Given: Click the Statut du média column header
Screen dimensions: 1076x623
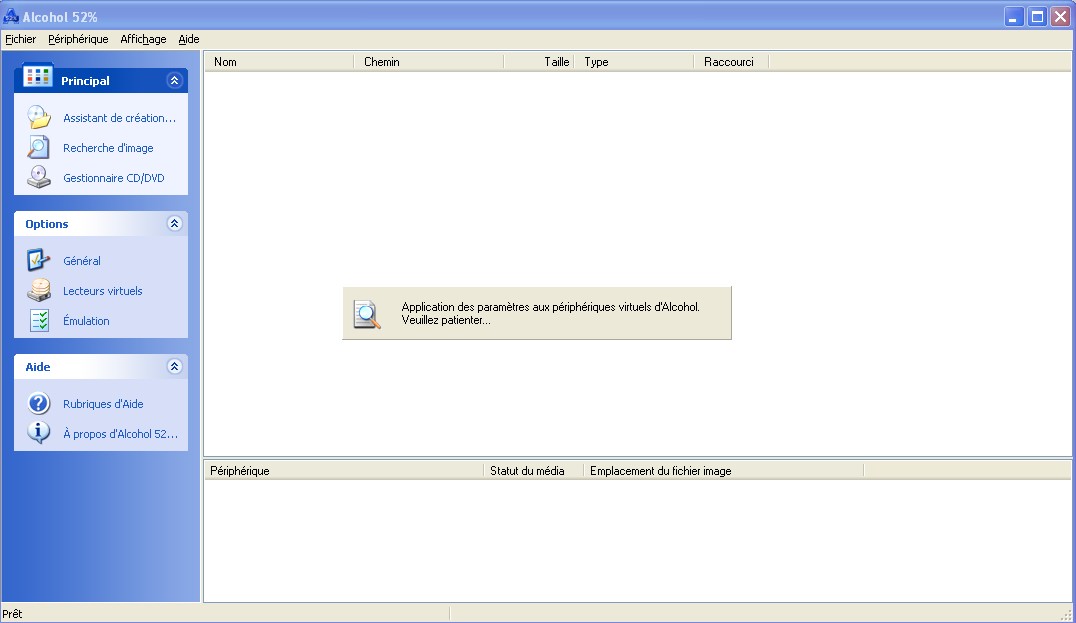Looking at the screenshot, I should click(x=534, y=471).
